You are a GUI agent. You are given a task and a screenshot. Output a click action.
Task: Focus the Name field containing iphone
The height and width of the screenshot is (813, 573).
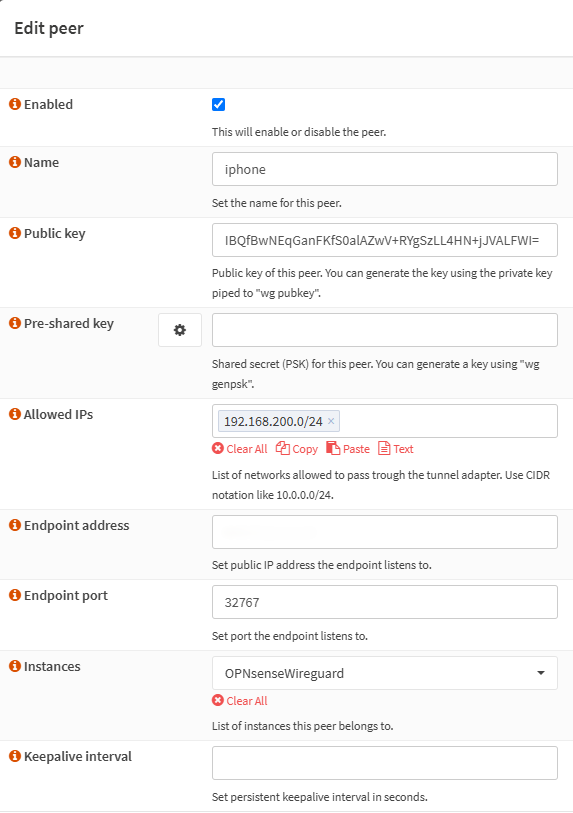click(x=385, y=169)
